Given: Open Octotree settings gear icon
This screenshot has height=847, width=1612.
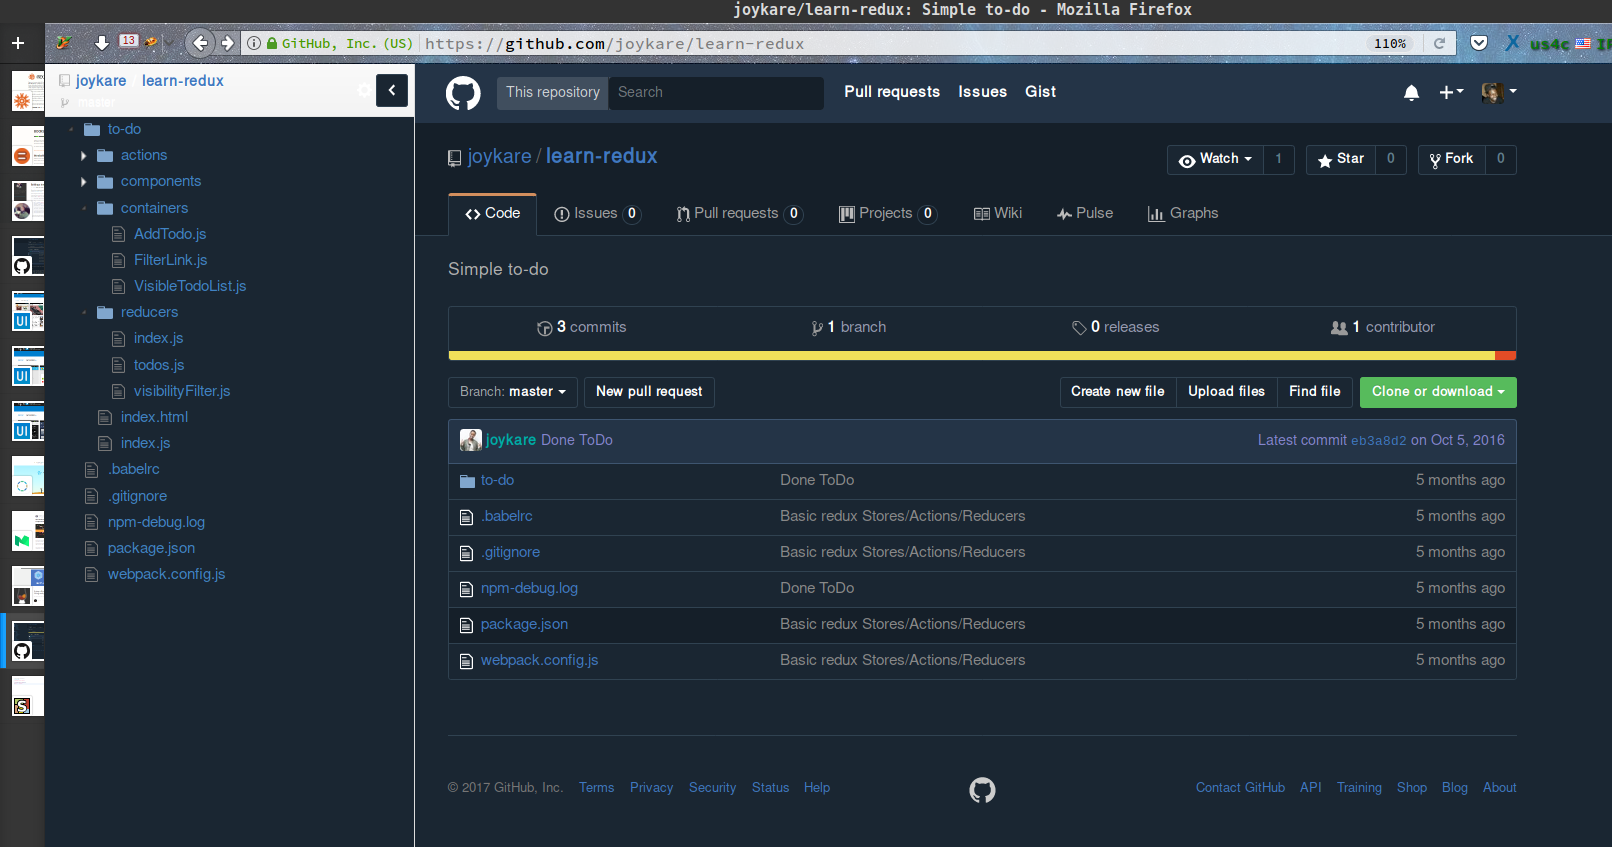Looking at the screenshot, I should [x=364, y=90].
